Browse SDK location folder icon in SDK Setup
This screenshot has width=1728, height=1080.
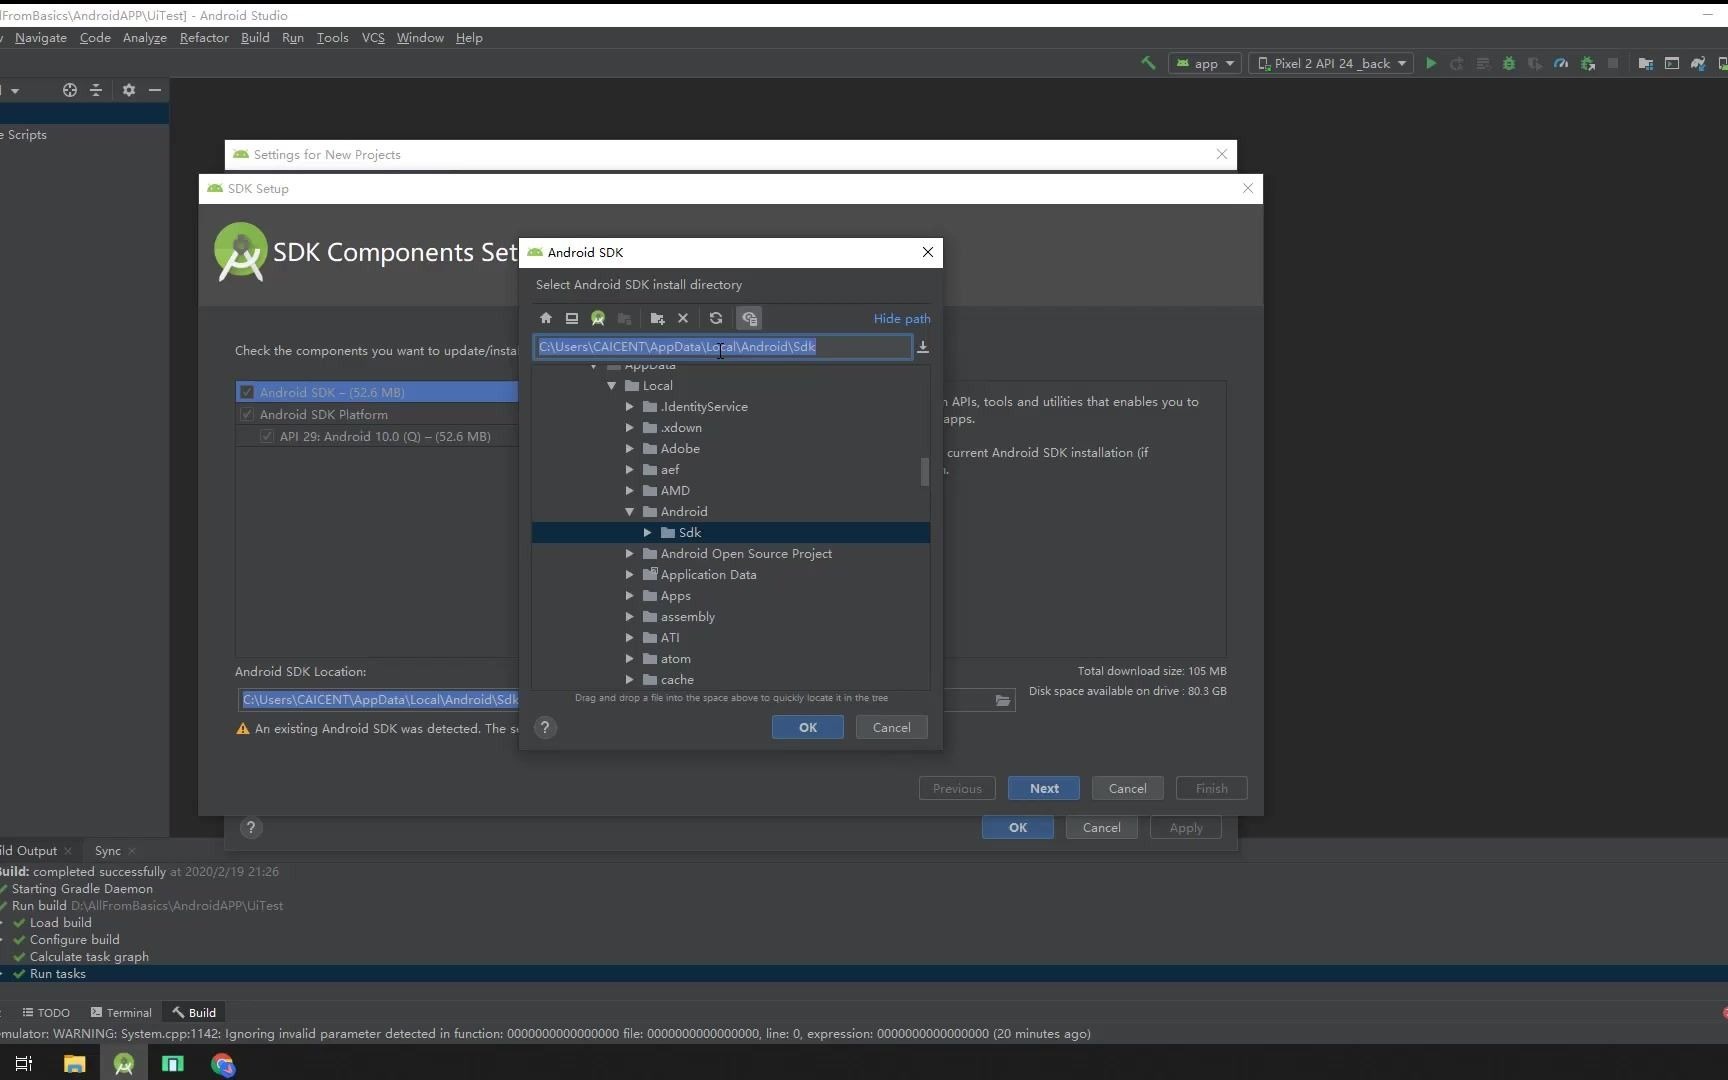click(x=1002, y=700)
